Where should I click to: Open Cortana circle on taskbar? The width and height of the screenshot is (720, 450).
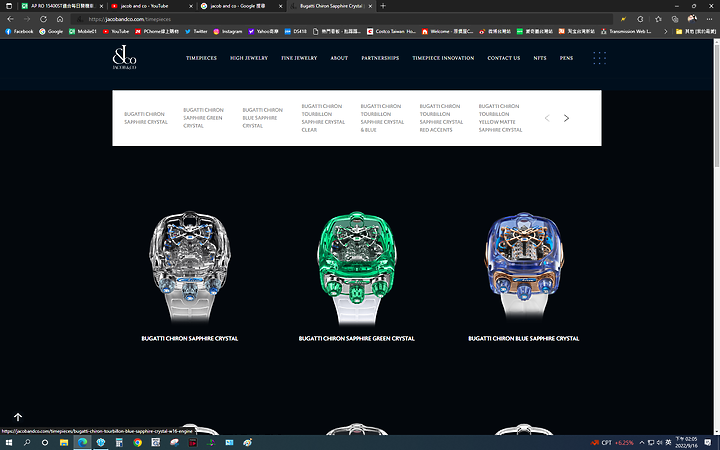tap(45, 442)
